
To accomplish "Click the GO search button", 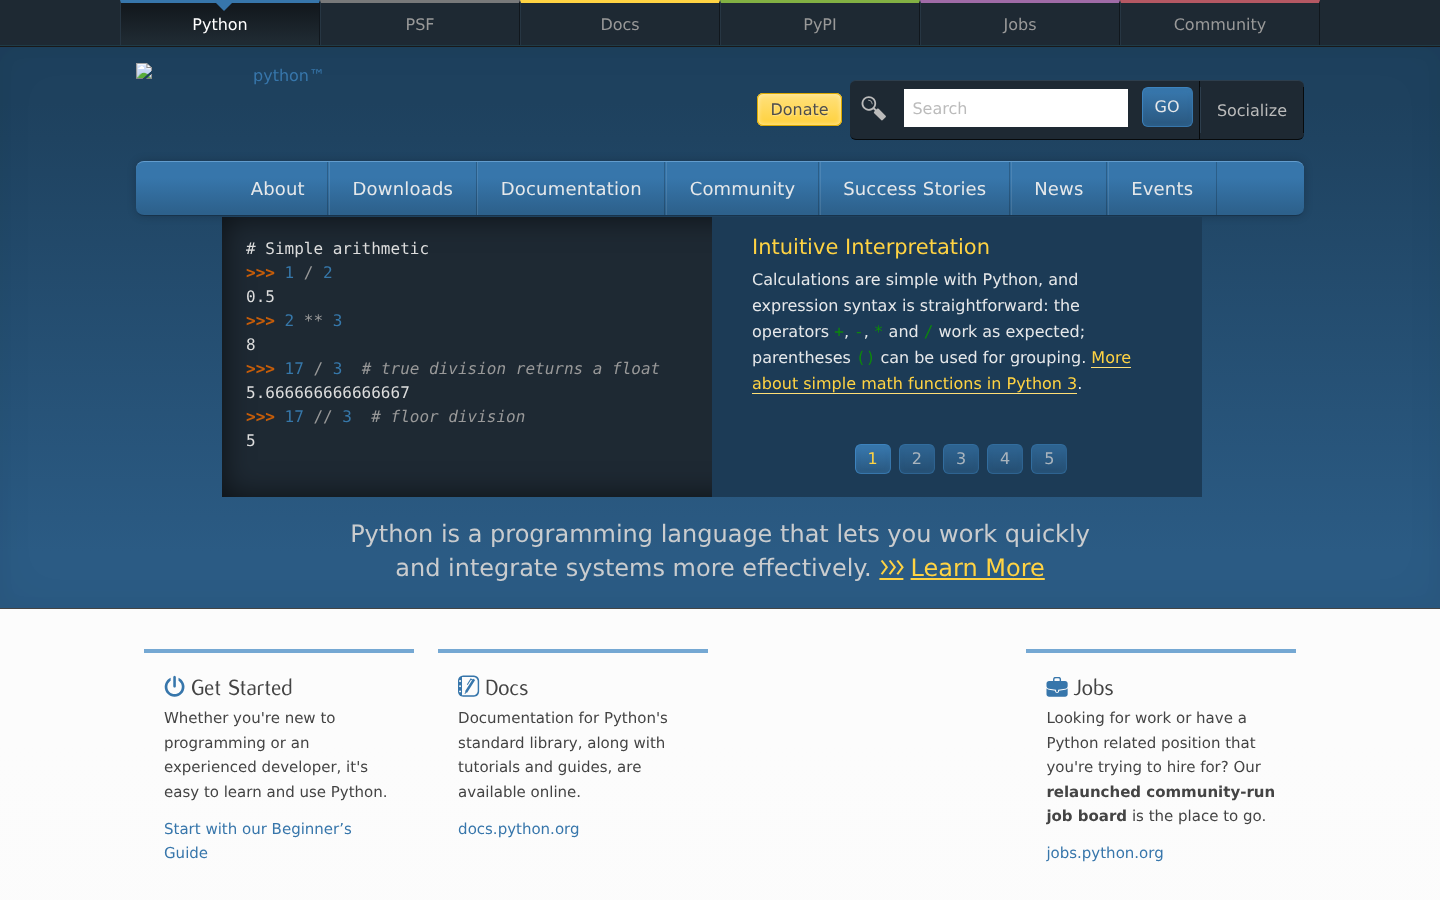I will click(1167, 107).
